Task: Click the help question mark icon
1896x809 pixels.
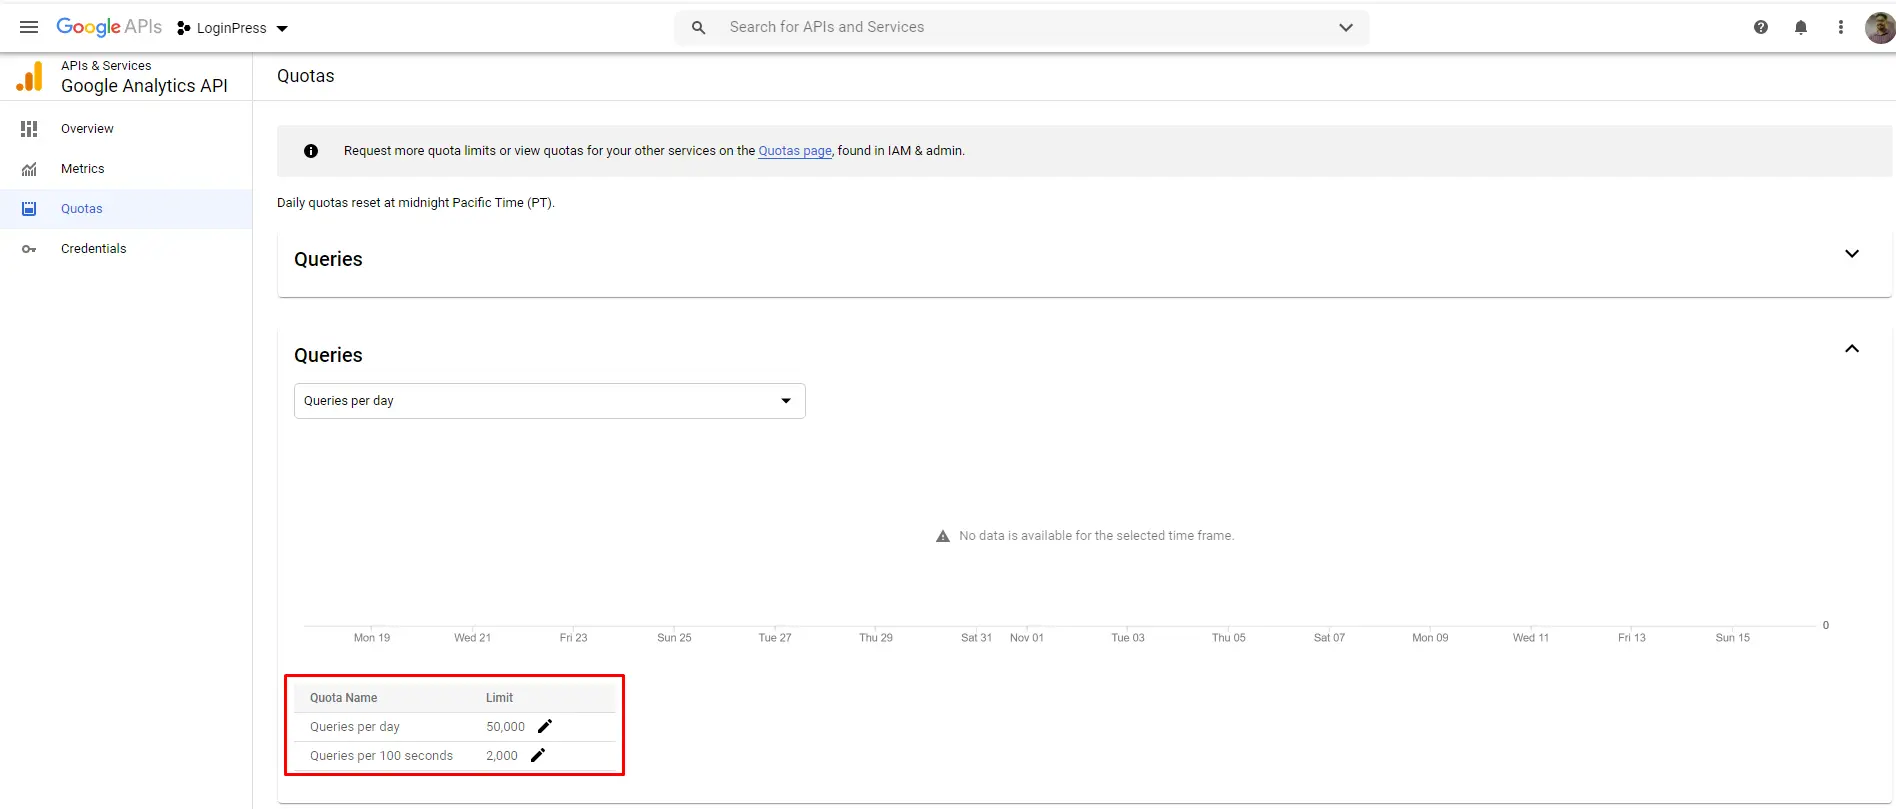Action: point(1760,27)
